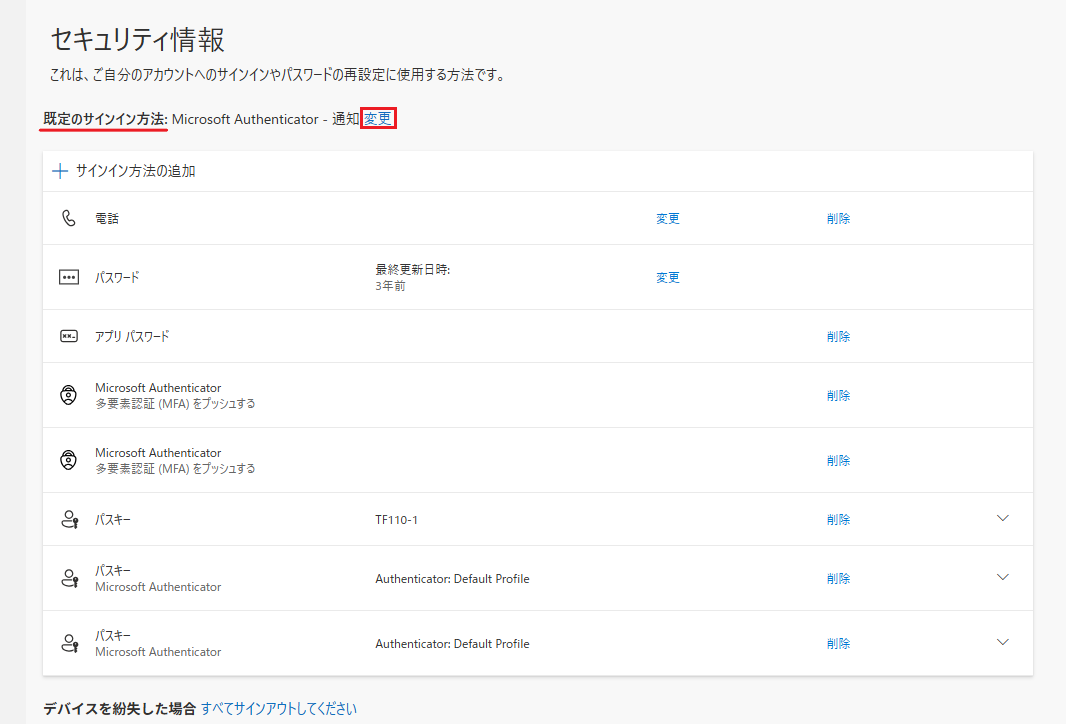
Task: Click すべてサインアウトしてください link
Action: [x=278, y=709]
